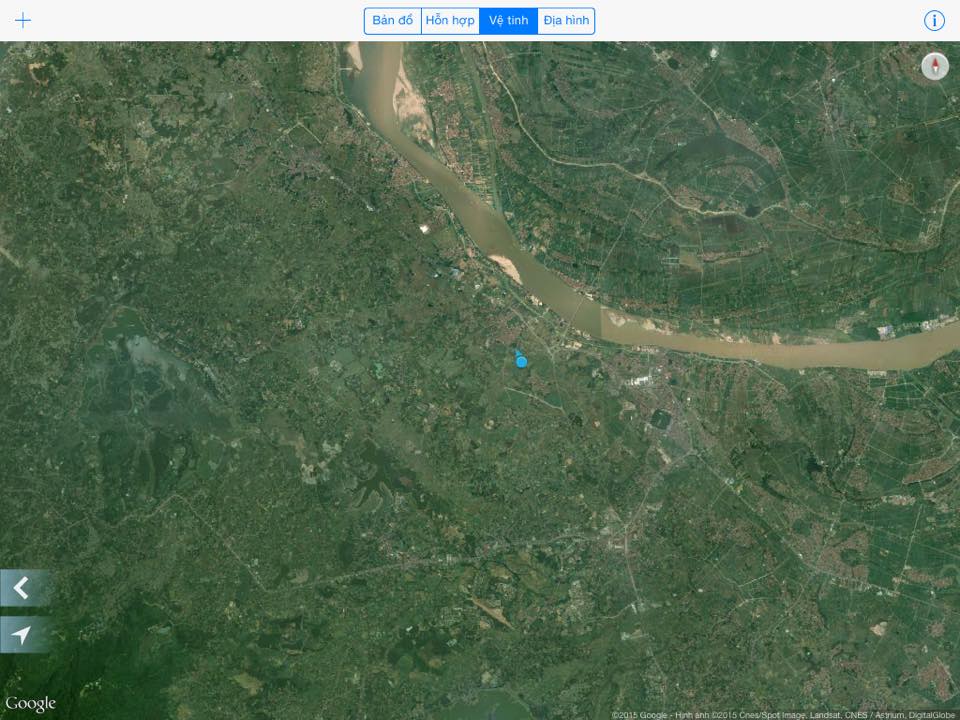This screenshot has height=720, width=960.
Task: Tap the Google logo
Action: click(x=31, y=704)
